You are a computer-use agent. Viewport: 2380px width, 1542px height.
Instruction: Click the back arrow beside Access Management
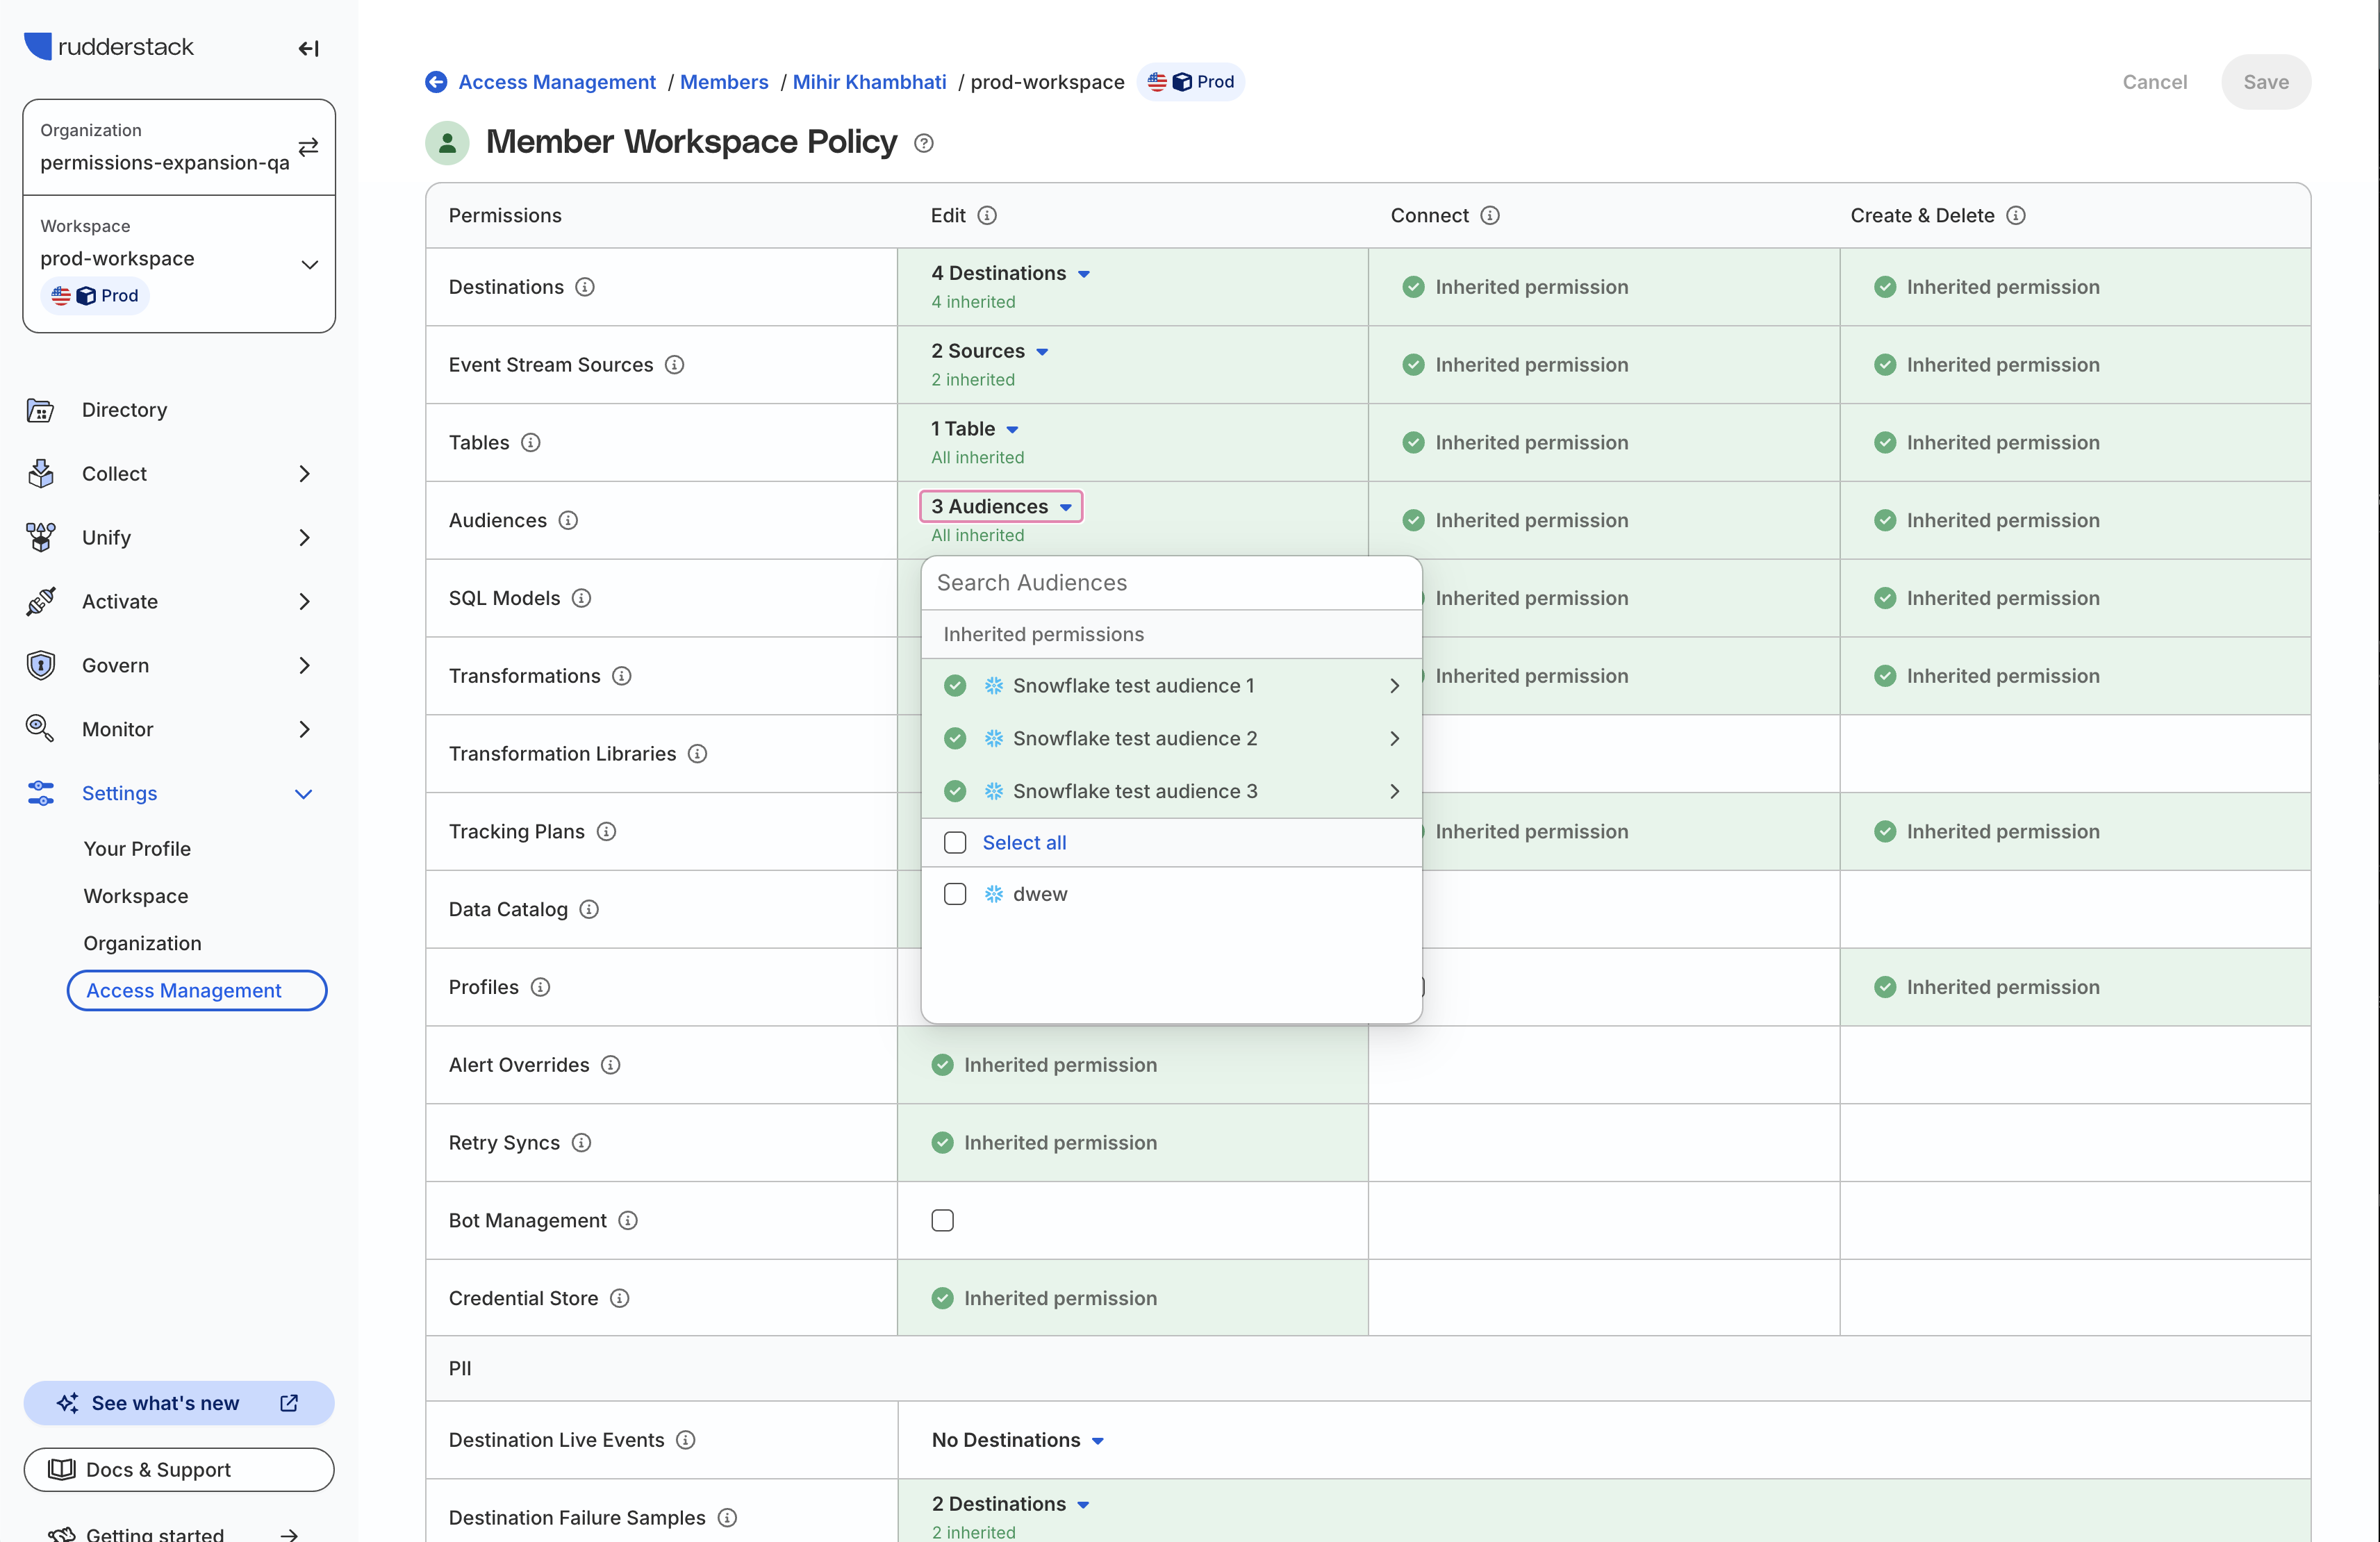(x=436, y=82)
